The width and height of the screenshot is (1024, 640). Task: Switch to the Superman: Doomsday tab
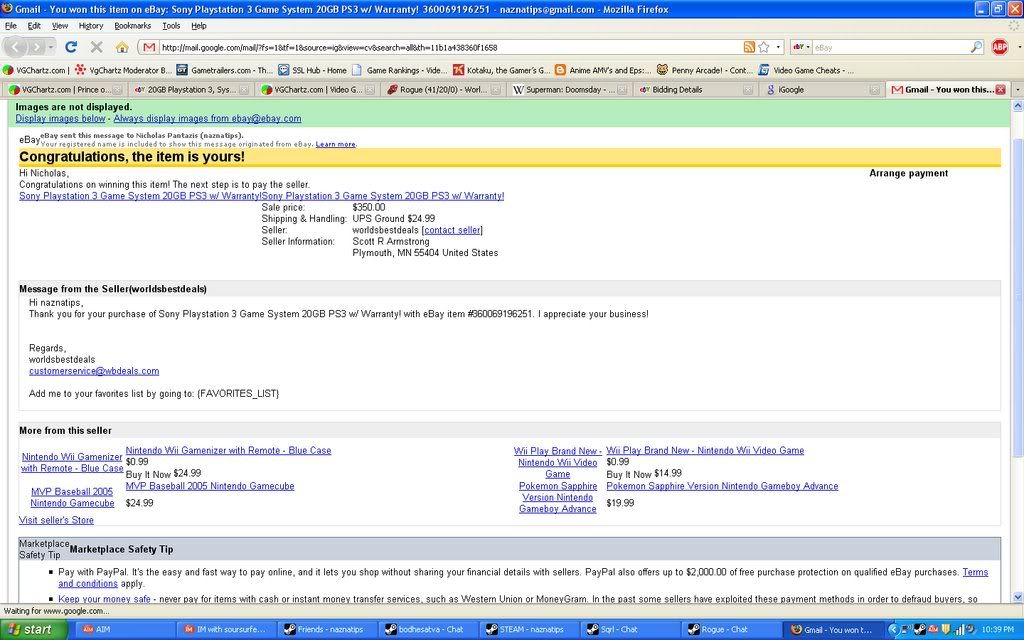coord(563,89)
